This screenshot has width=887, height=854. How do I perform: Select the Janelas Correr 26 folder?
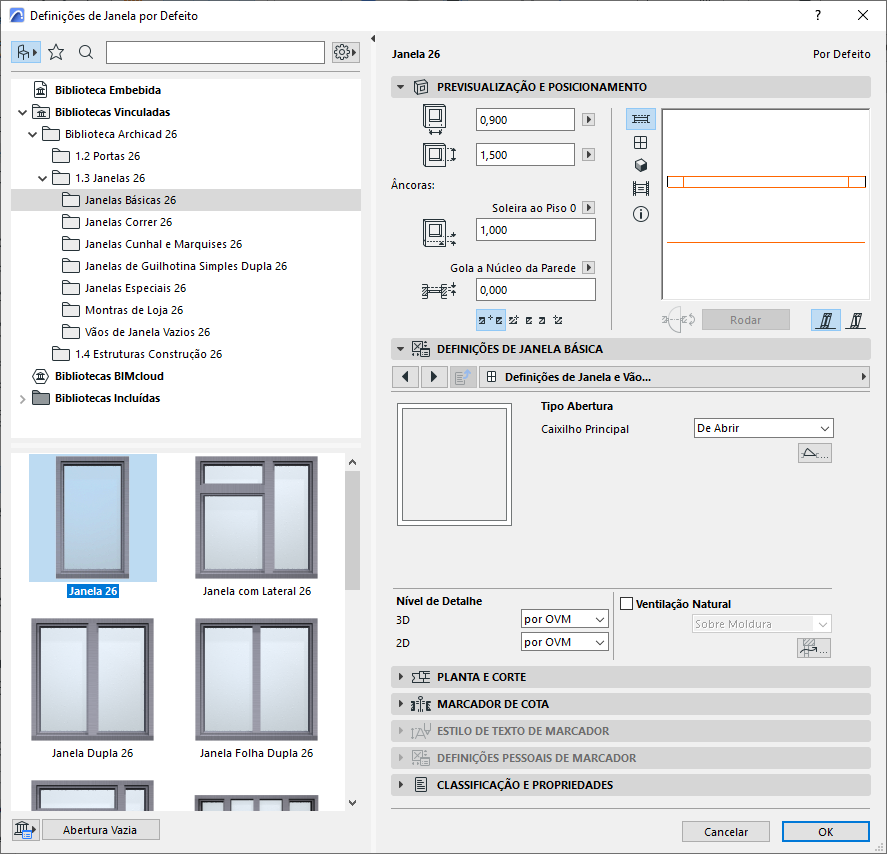point(128,222)
